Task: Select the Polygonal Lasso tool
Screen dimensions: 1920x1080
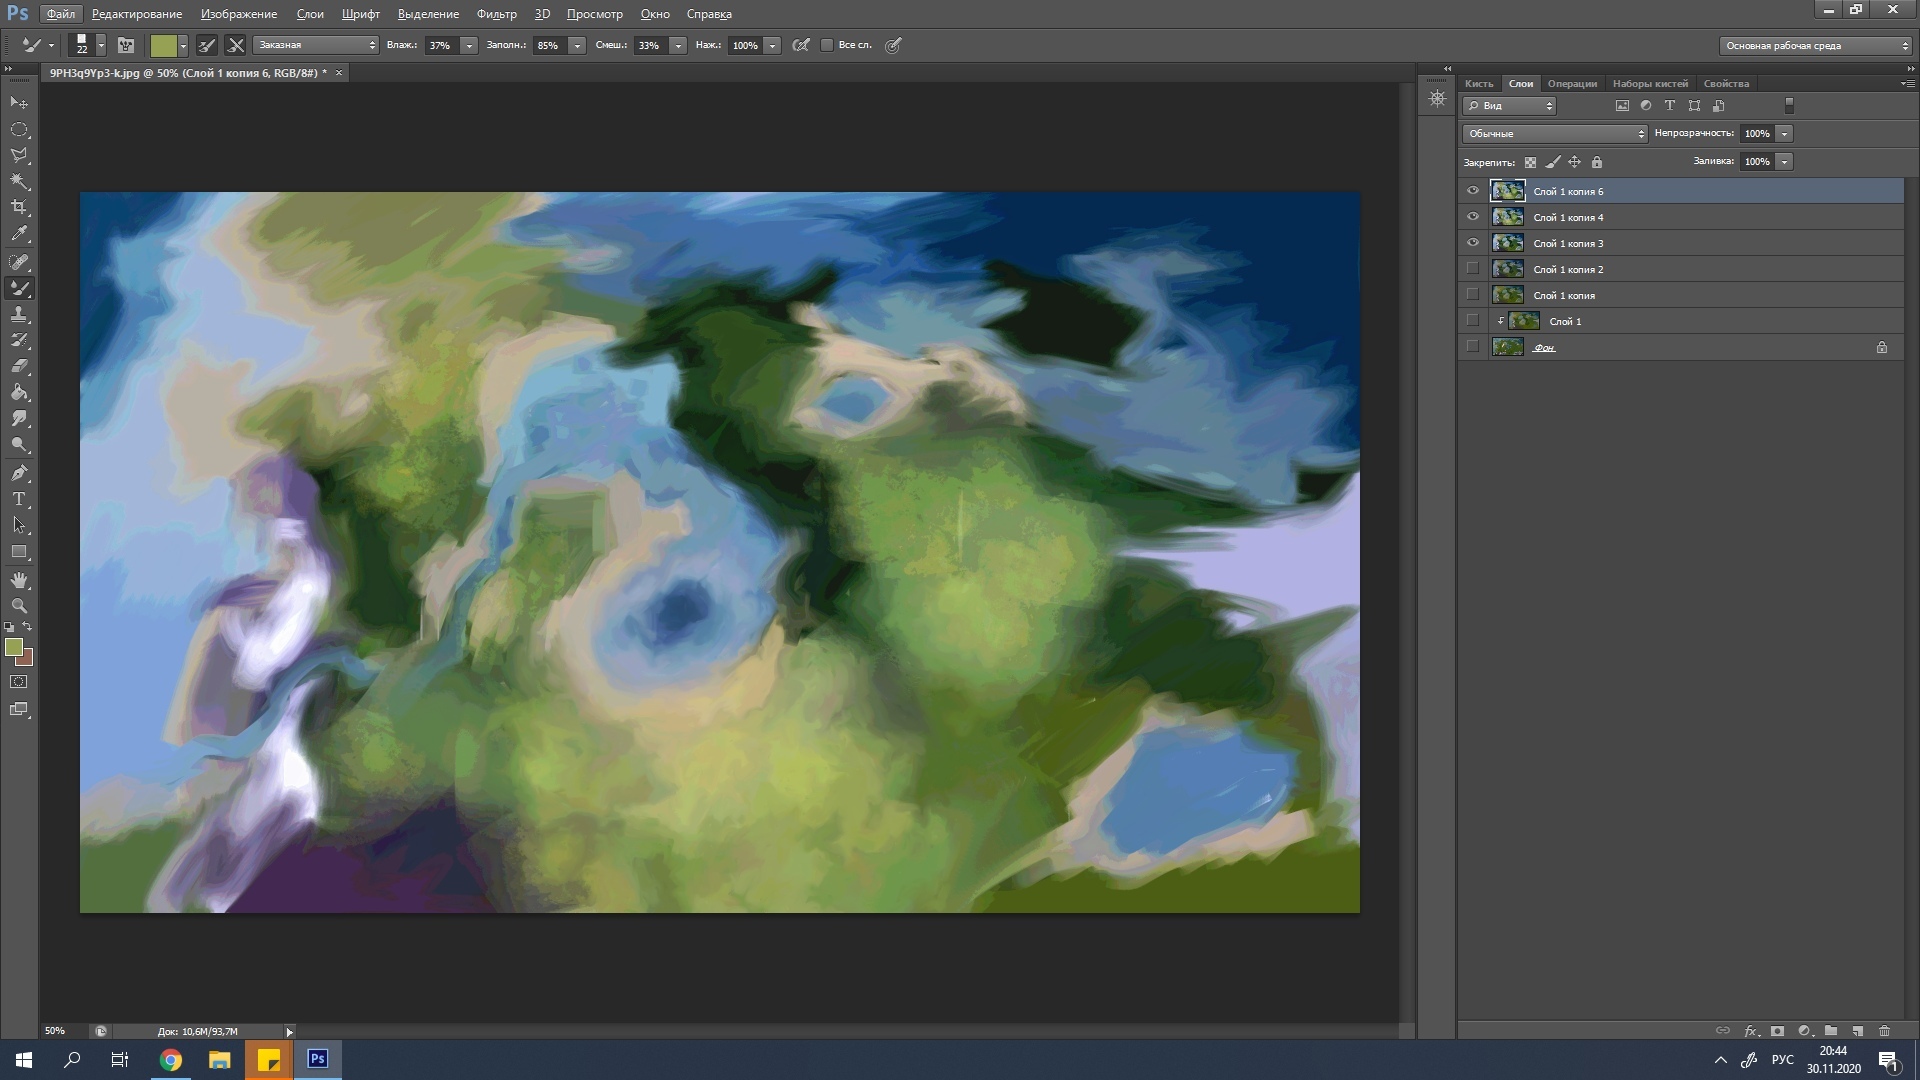Action: (19, 155)
